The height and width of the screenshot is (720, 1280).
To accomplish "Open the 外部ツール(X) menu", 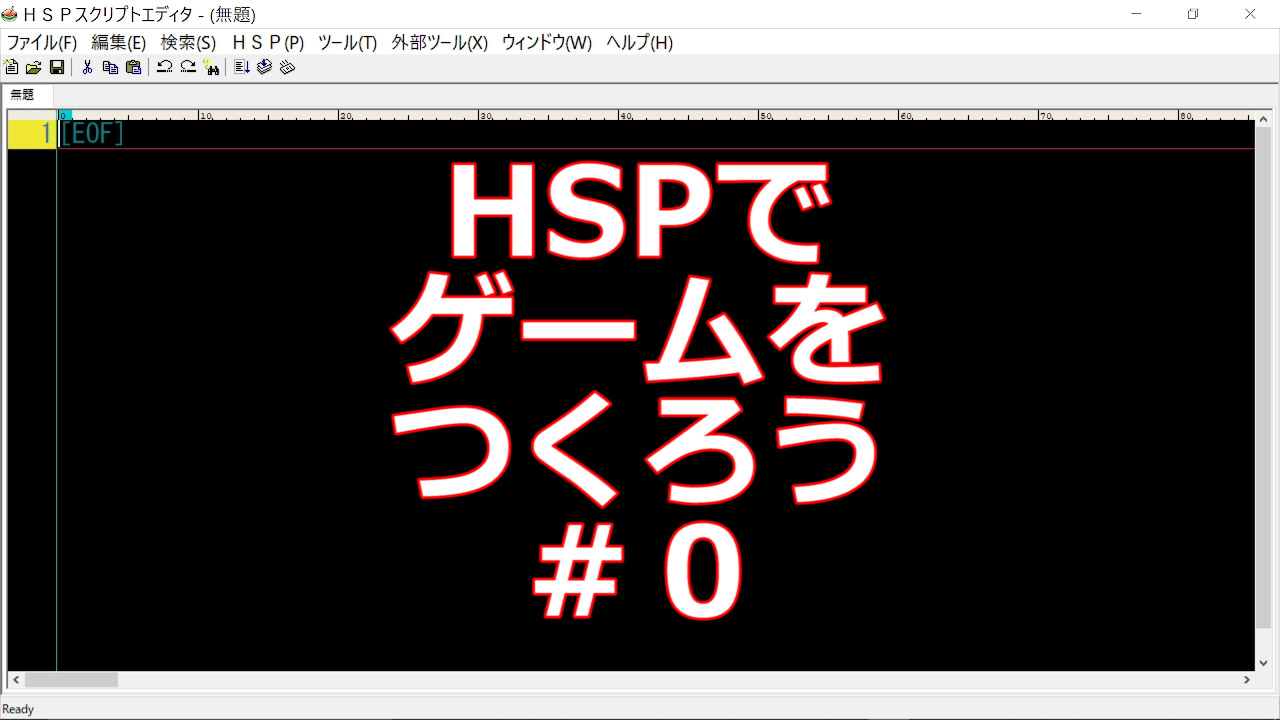I will tap(439, 43).
